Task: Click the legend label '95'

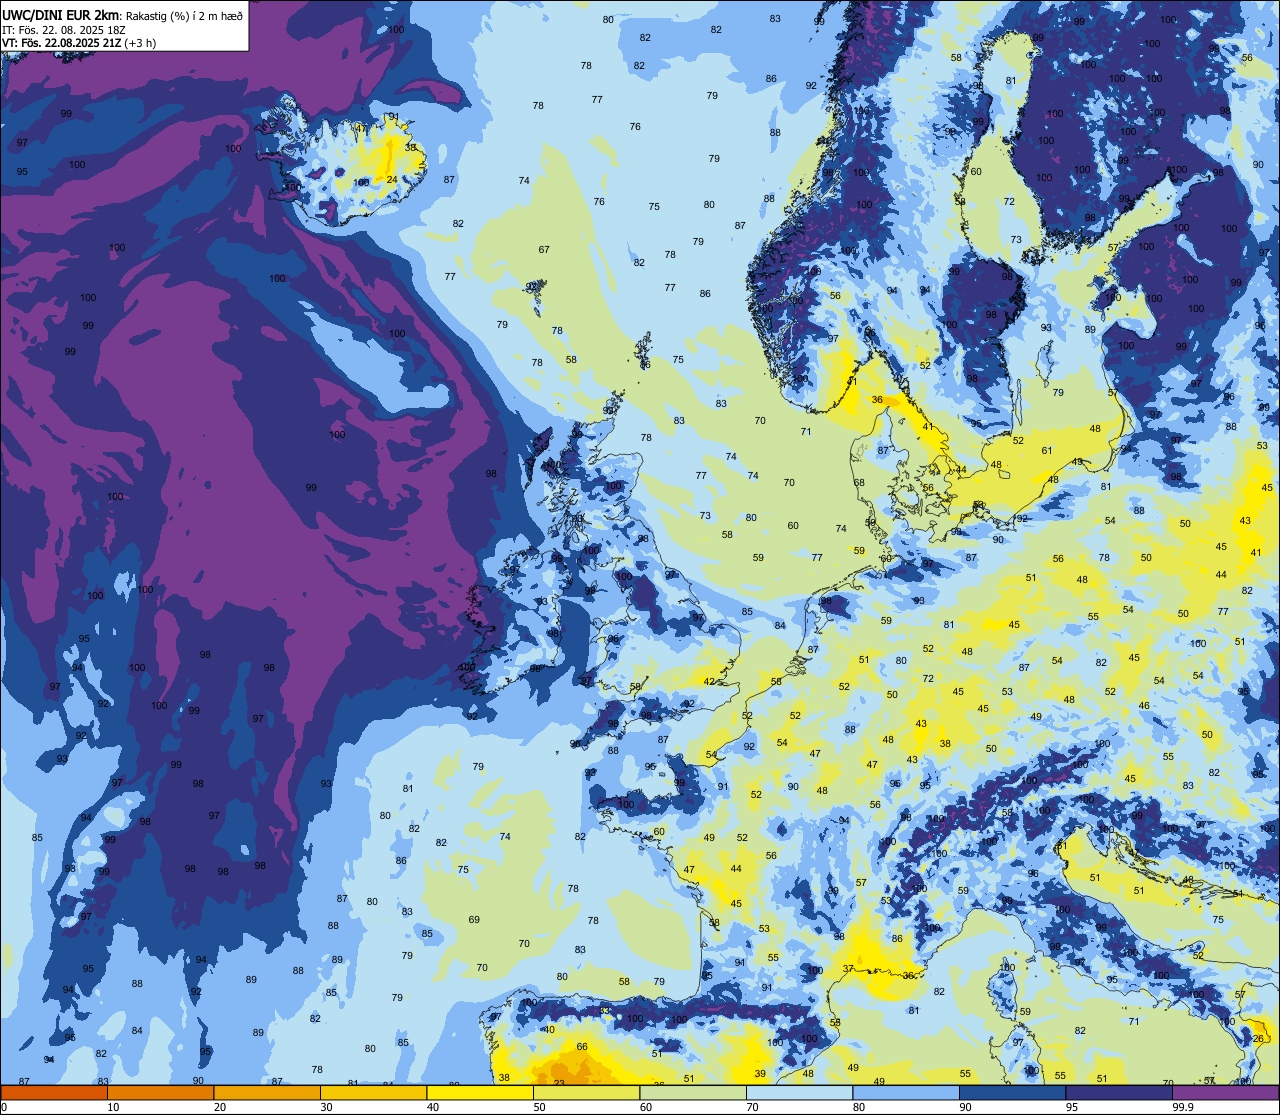Action: click(1072, 1107)
